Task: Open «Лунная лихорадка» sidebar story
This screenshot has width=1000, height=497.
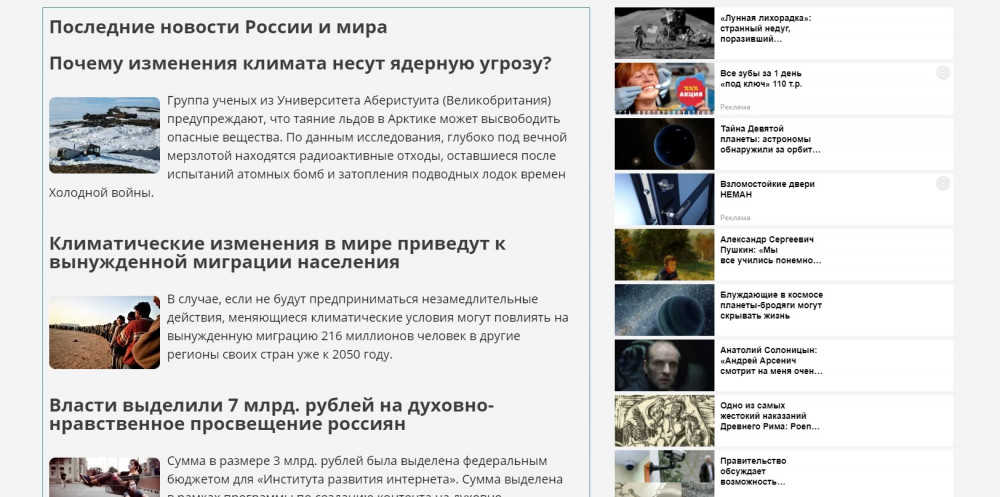Action: [765, 29]
